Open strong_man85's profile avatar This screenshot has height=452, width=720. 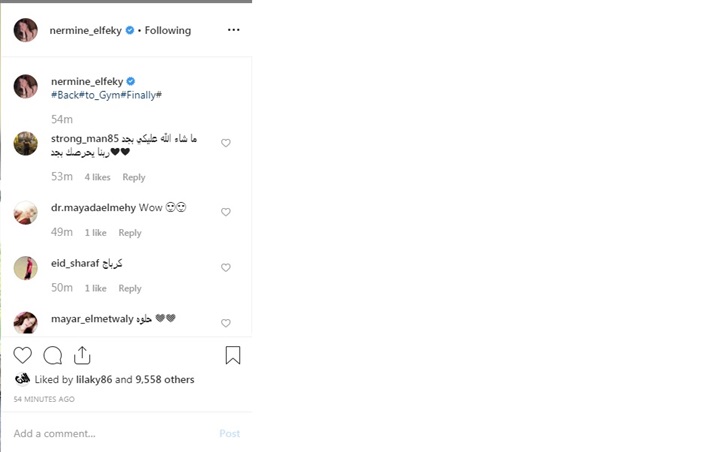[26, 143]
